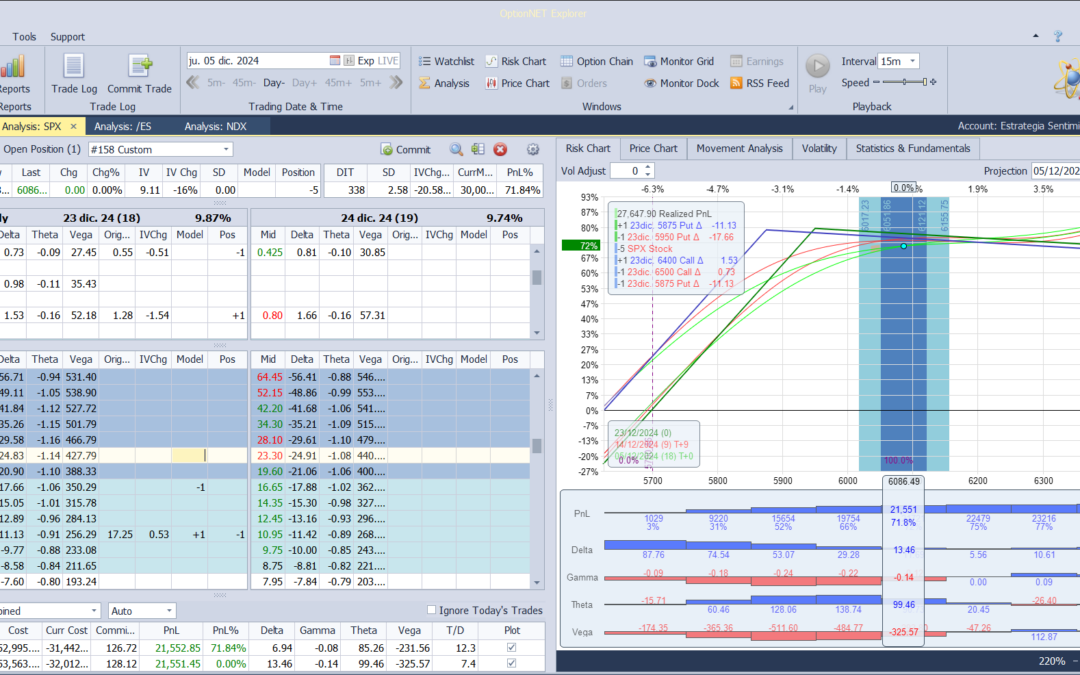Click the Windows group dialog launcher arrow
Screen dimensions: 1080x675
tap(791, 107)
